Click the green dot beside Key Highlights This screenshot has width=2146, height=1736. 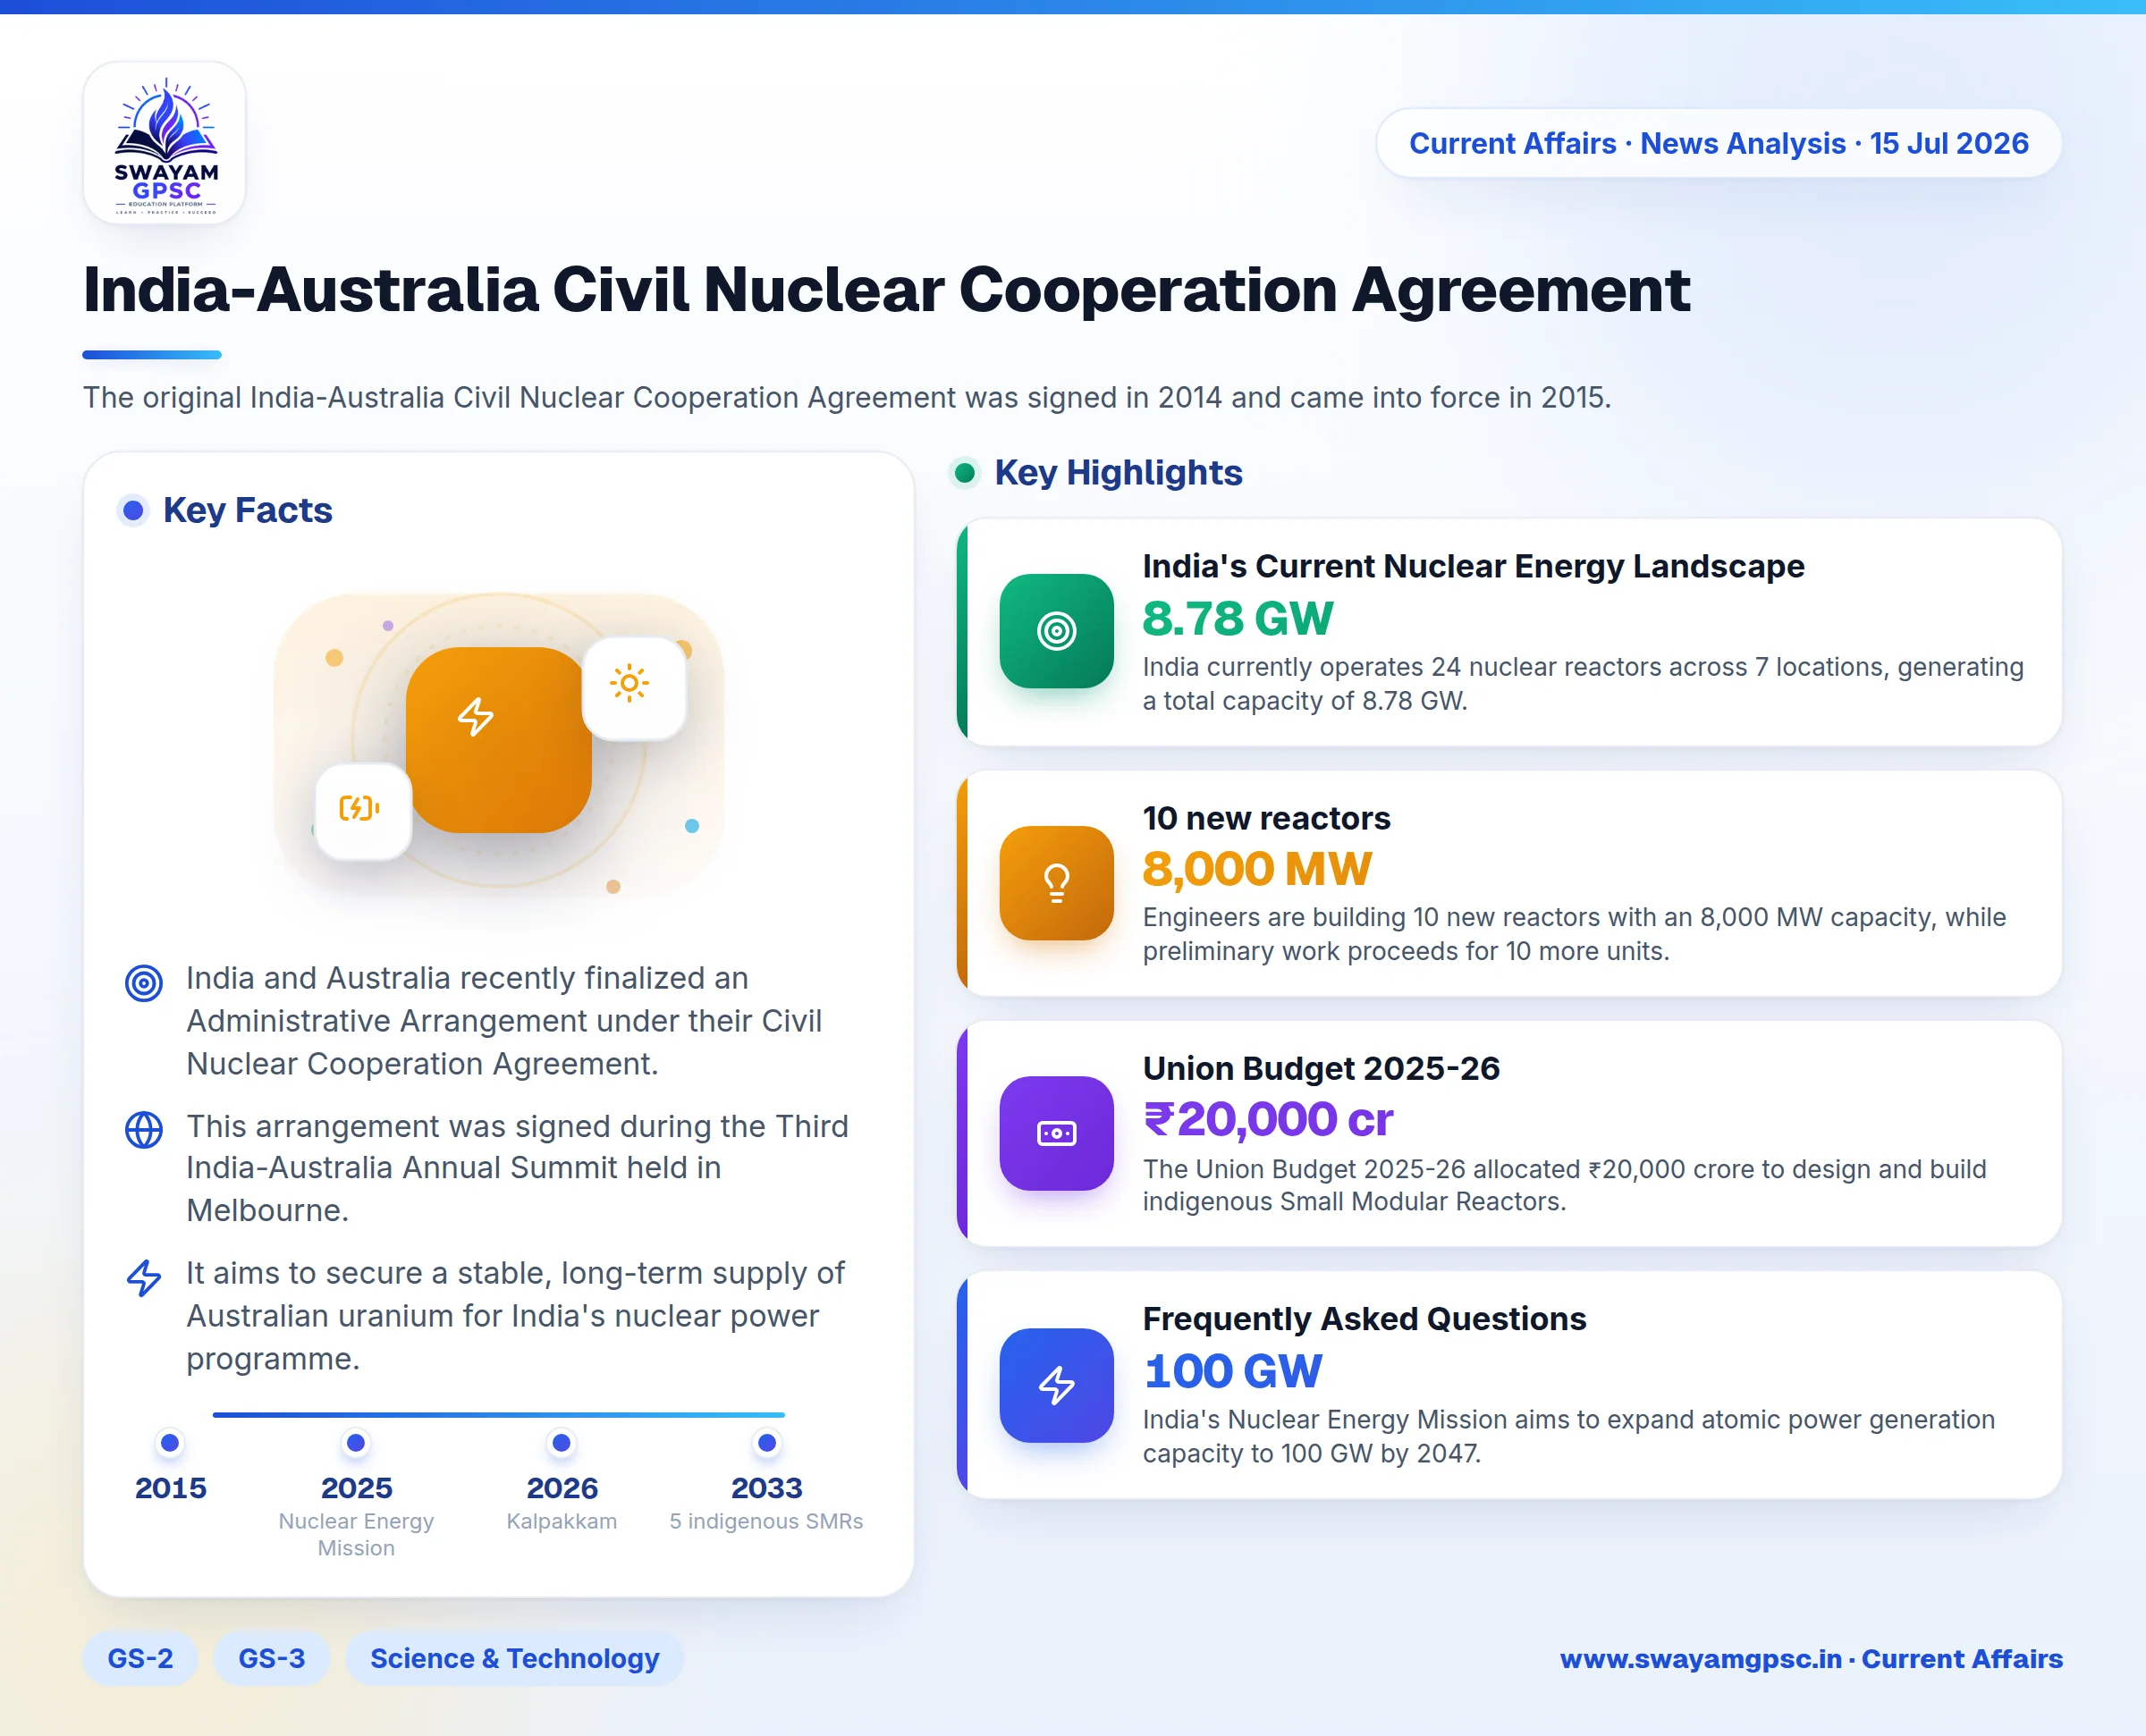(x=965, y=472)
